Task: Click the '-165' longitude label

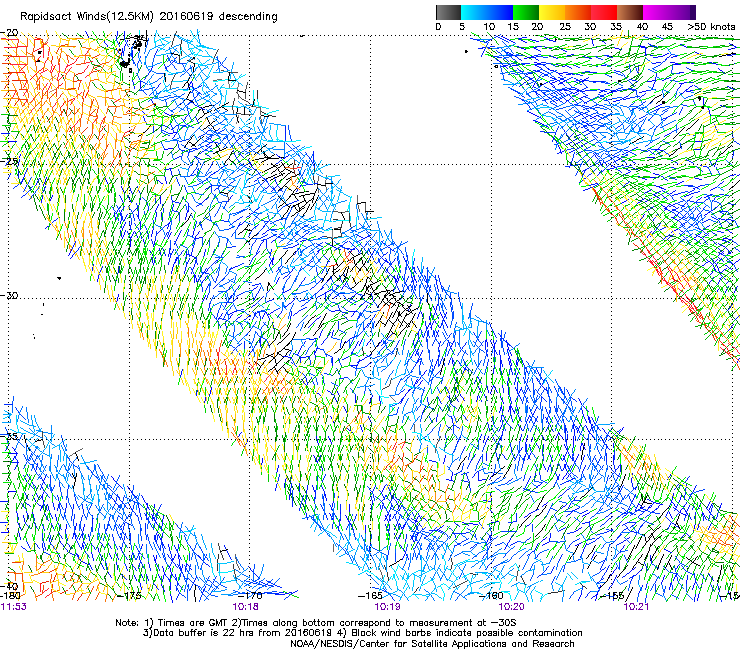Action: click(370, 596)
